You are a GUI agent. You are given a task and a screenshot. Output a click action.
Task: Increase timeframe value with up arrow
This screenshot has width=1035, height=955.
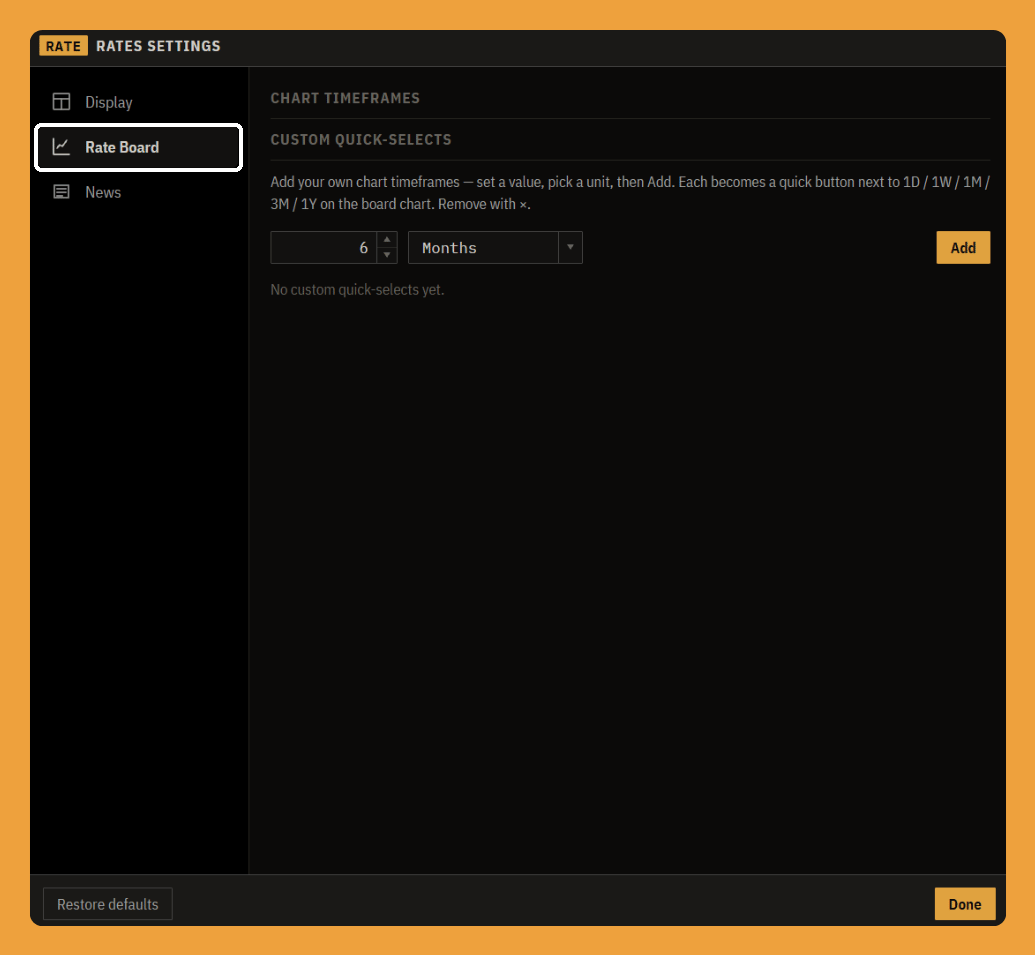(387, 240)
